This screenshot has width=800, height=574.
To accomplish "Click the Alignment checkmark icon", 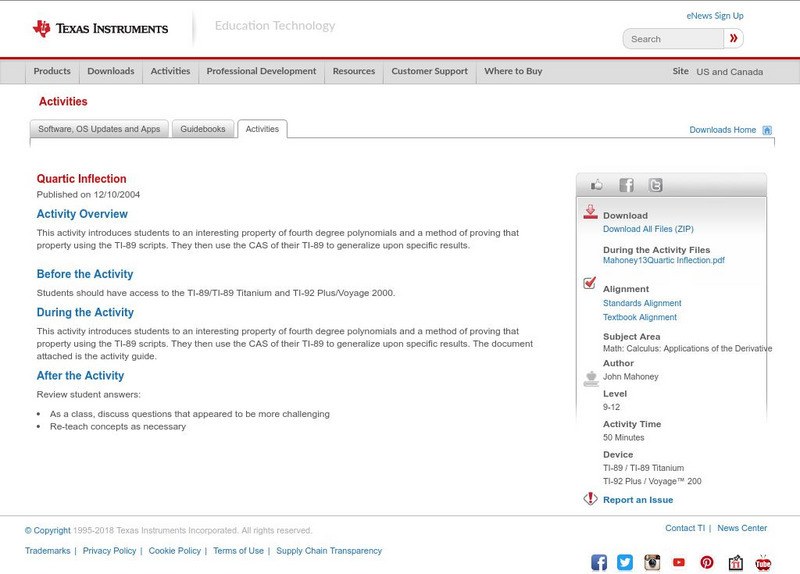I will click(589, 283).
